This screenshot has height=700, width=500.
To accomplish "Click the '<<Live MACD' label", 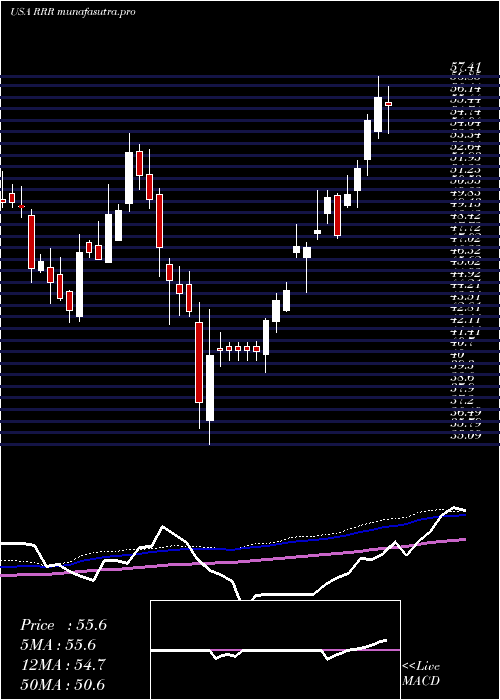I will [x=421, y=674].
